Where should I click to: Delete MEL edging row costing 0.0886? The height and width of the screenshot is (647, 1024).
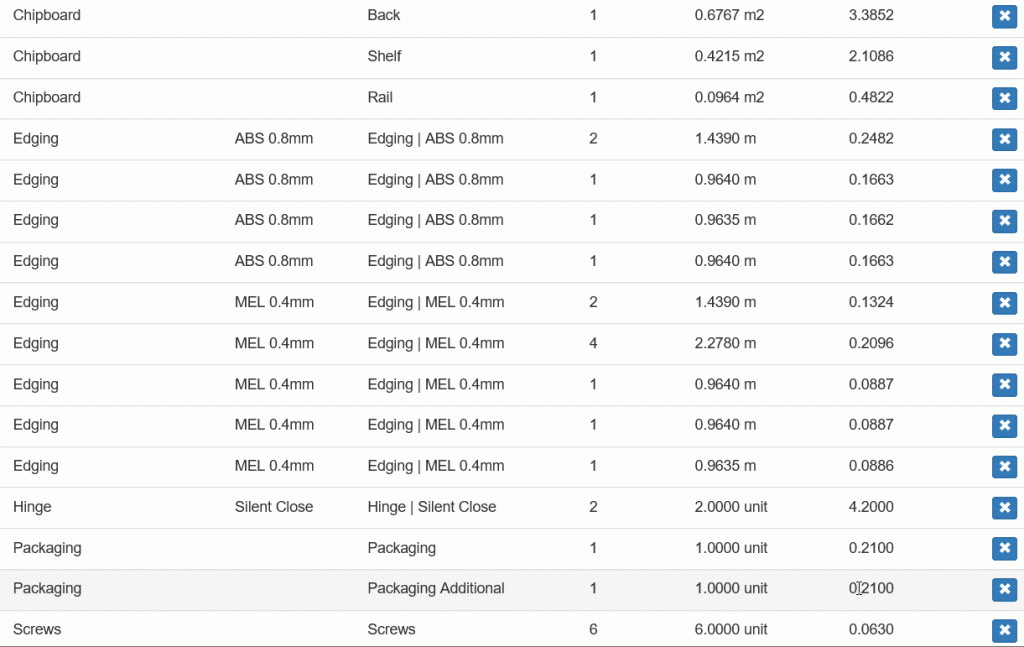point(1004,466)
